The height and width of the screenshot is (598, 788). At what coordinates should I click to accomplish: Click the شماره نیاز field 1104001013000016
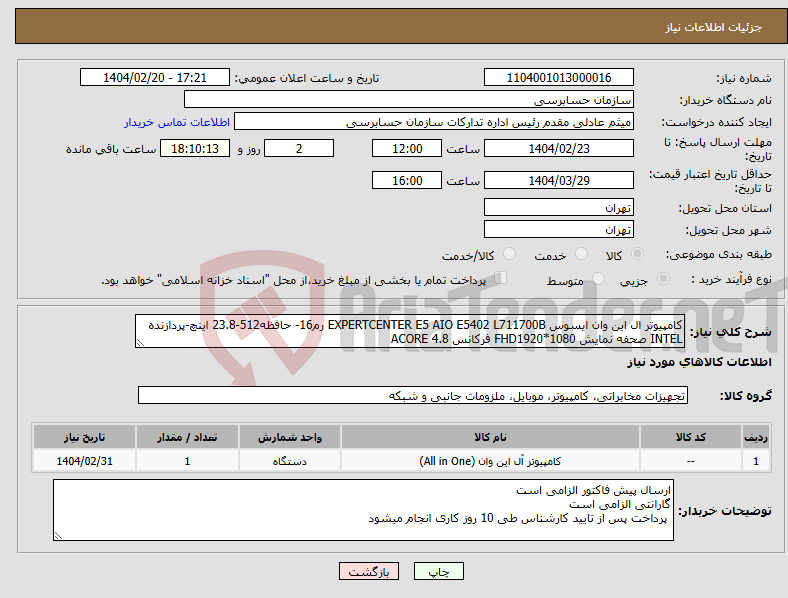(558, 77)
